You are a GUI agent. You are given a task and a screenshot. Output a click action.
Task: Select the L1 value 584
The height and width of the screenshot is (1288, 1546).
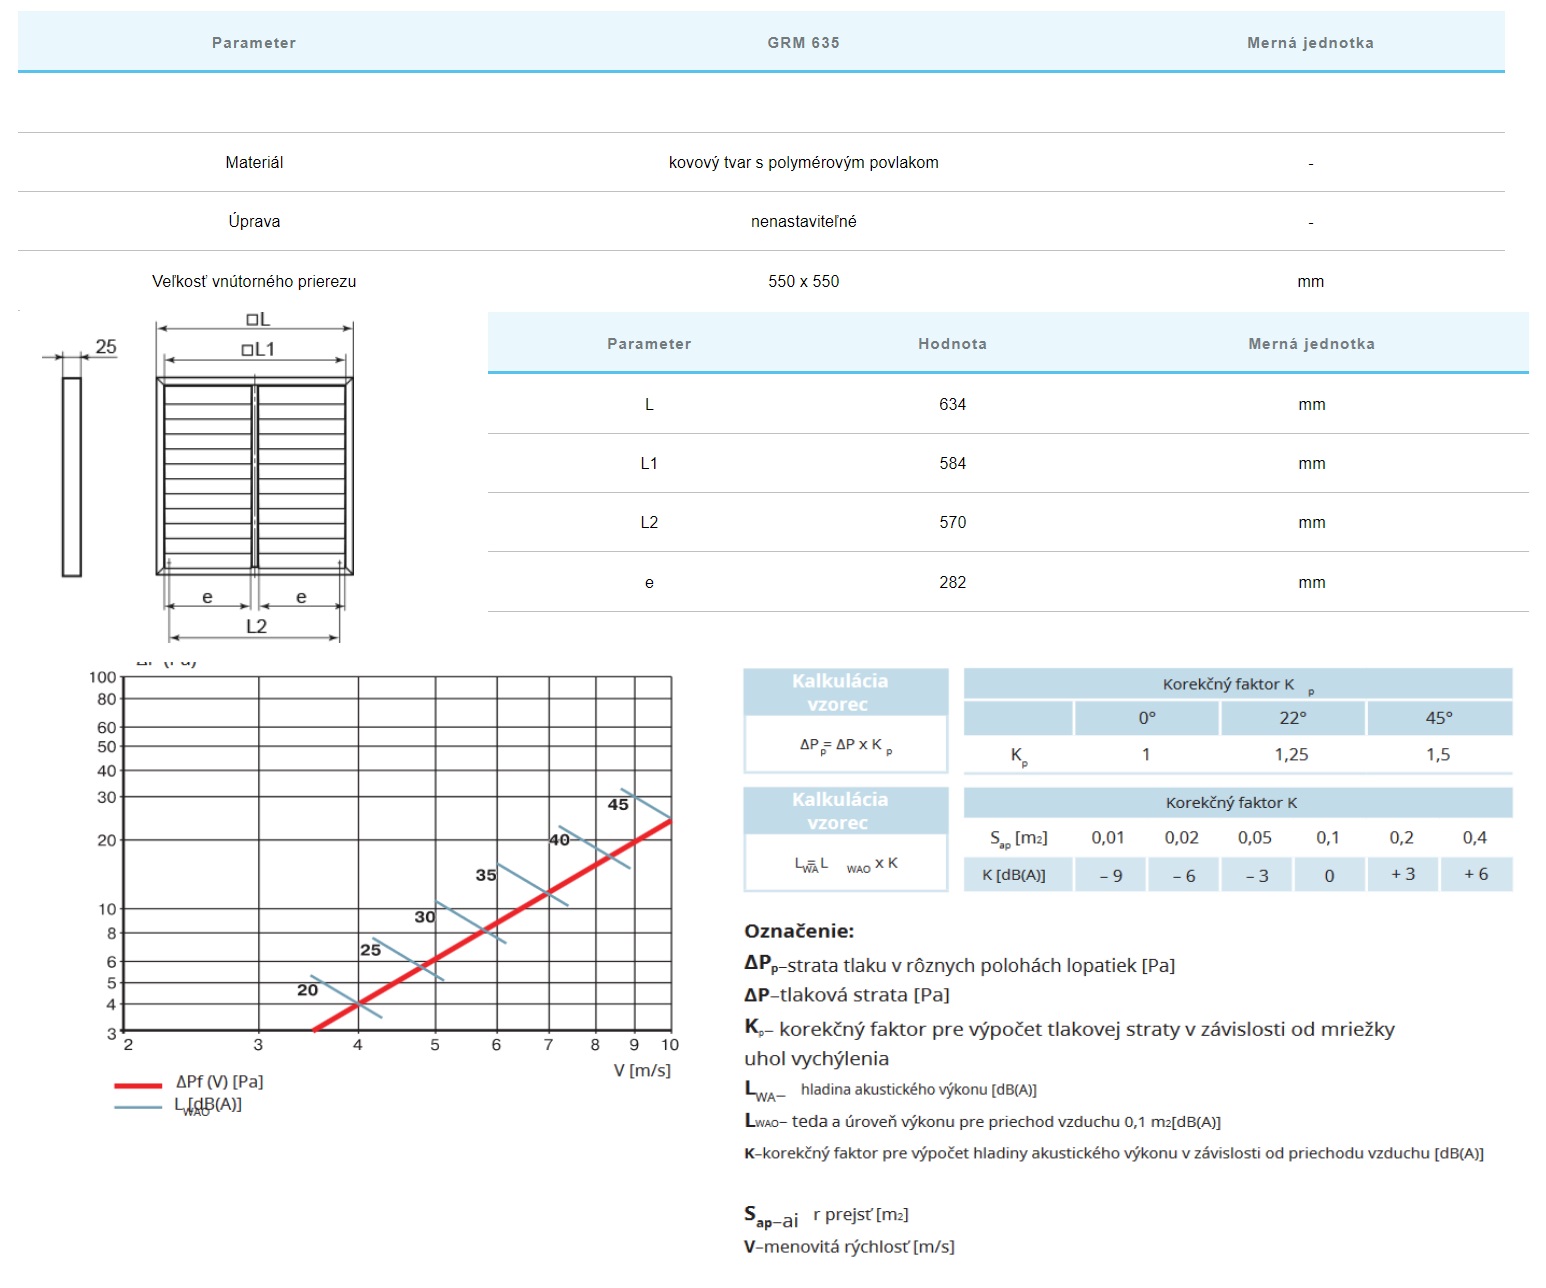tap(952, 463)
